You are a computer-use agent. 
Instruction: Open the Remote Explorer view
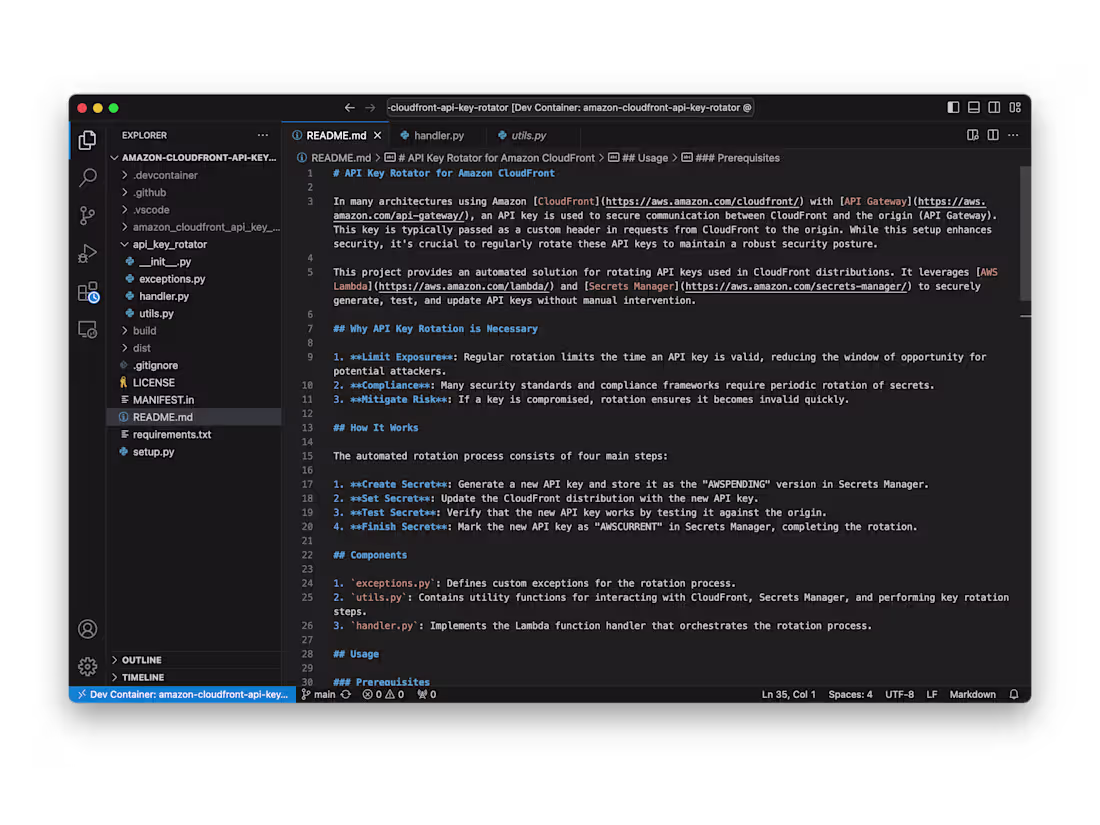(87, 330)
